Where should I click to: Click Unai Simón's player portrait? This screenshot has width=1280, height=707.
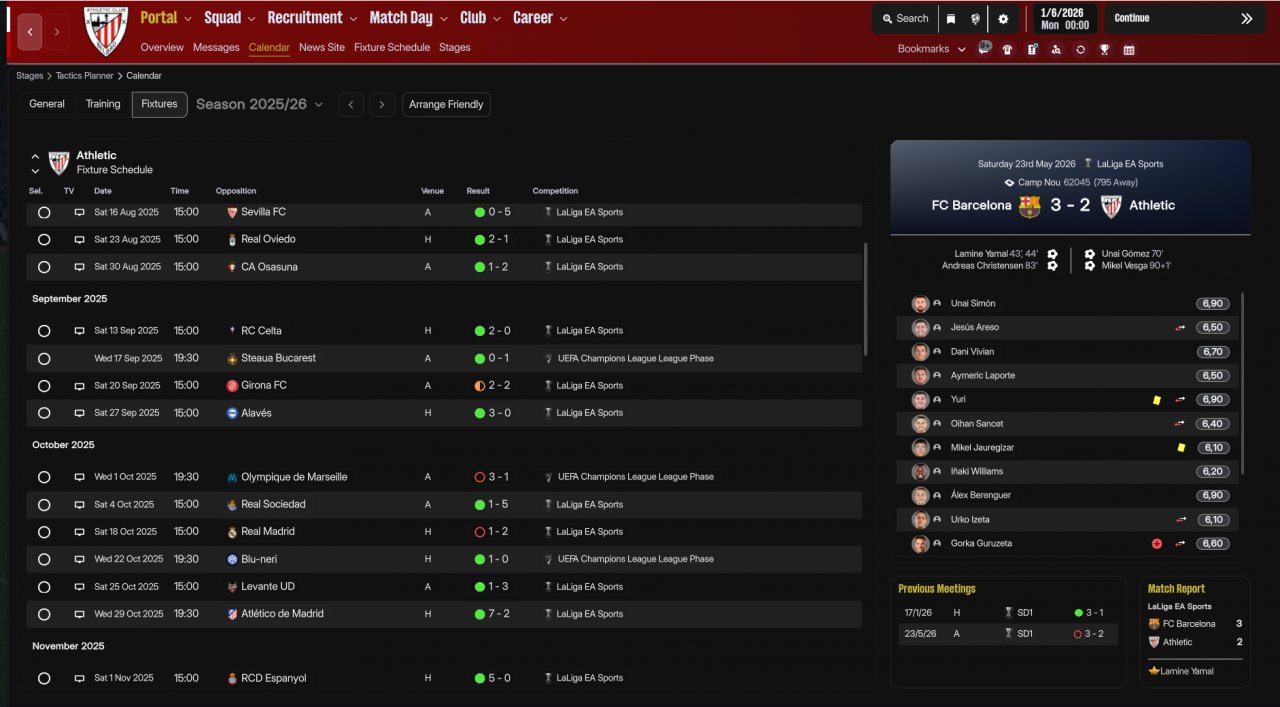coord(920,304)
